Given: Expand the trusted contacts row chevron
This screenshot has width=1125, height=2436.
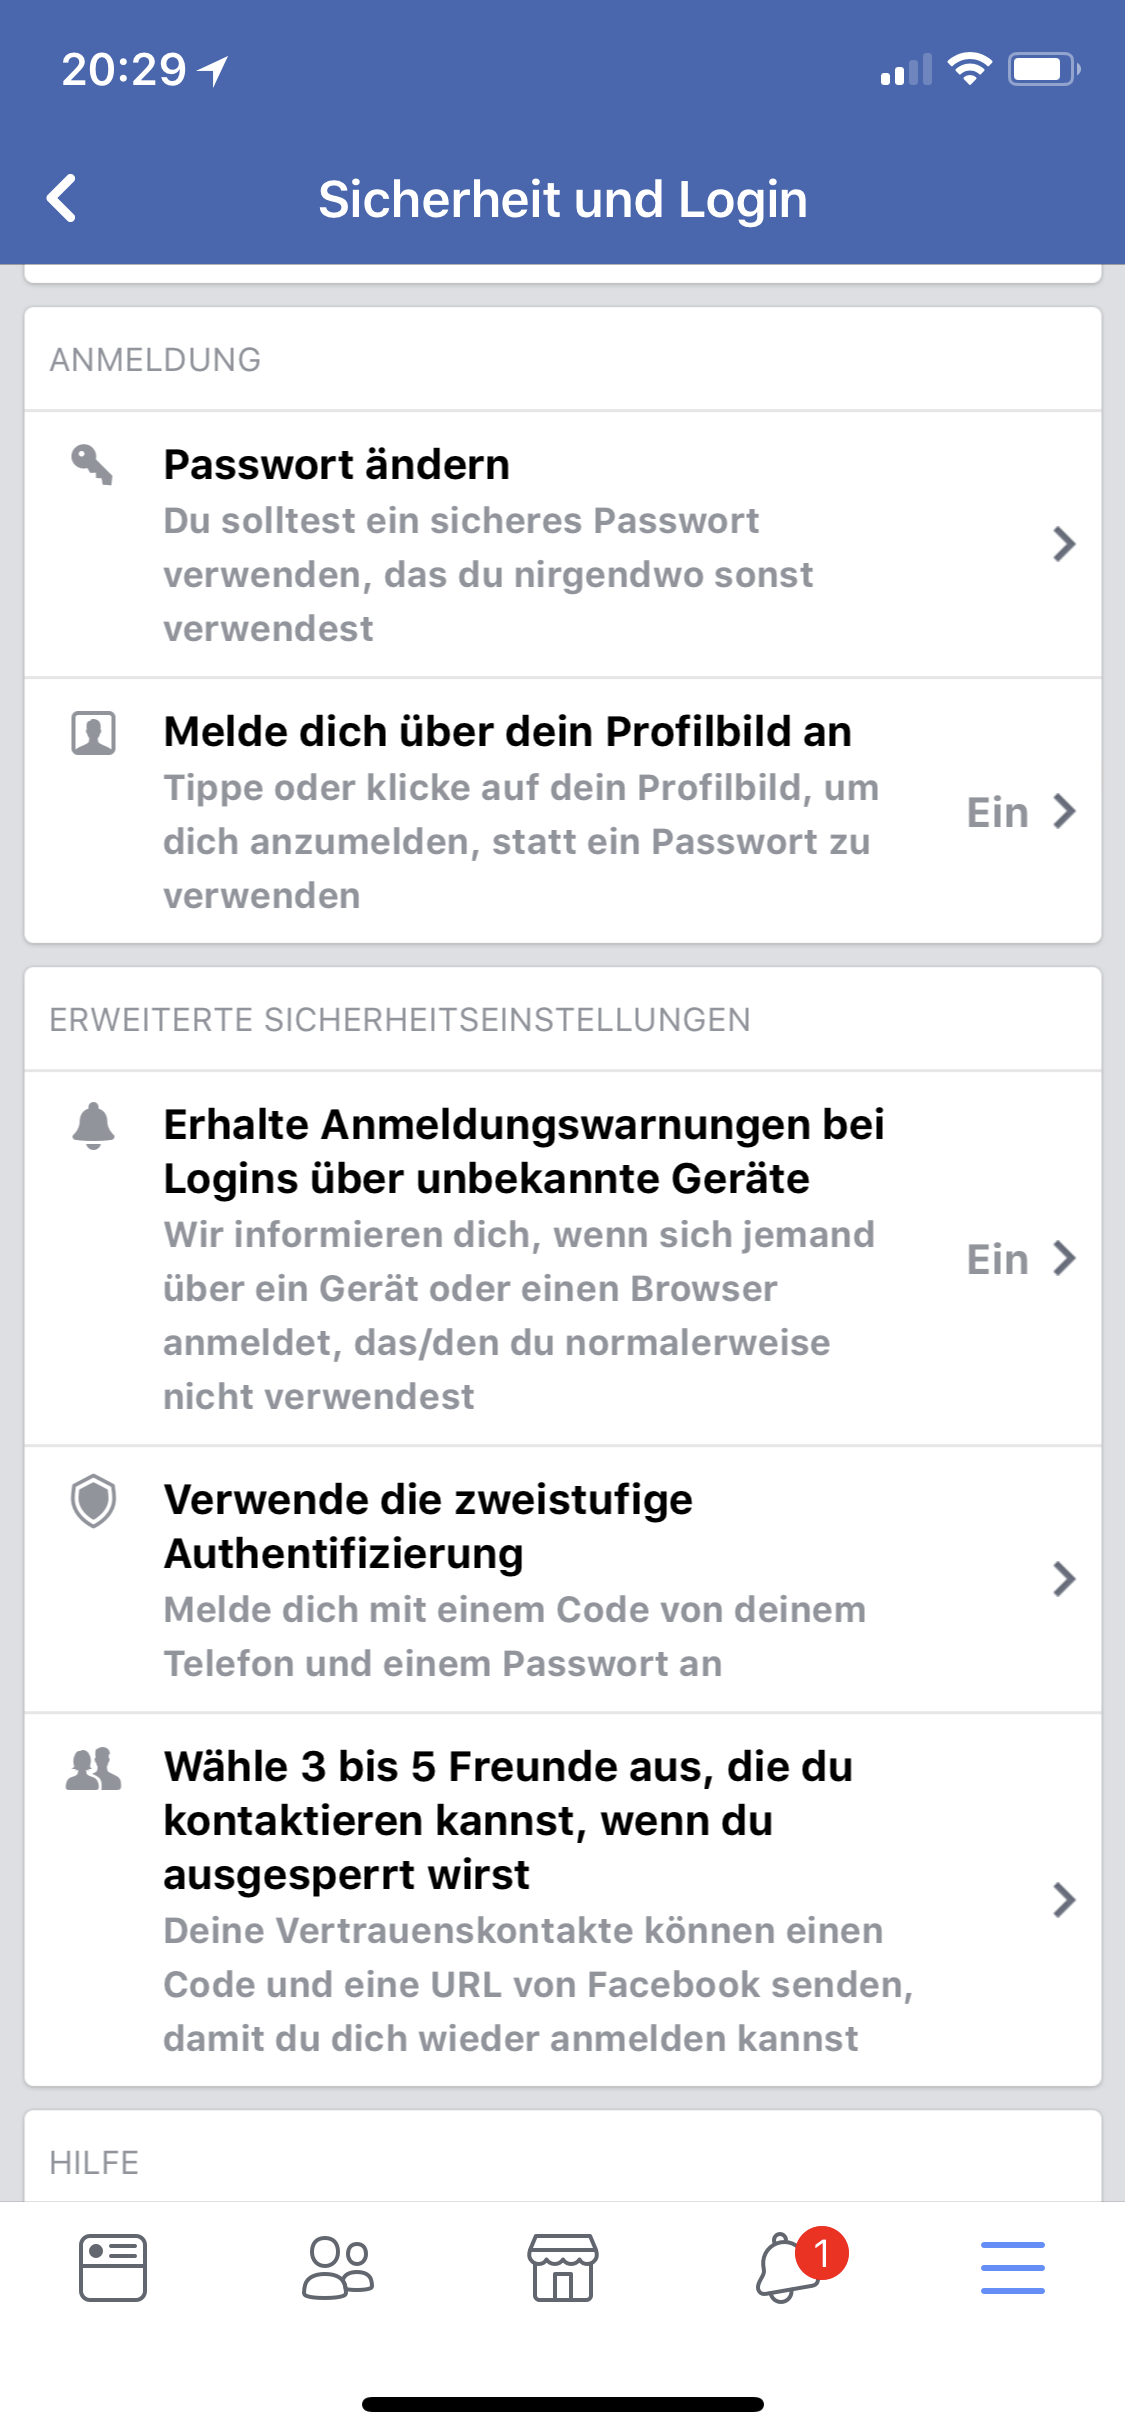Looking at the screenshot, I should 1064,1899.
